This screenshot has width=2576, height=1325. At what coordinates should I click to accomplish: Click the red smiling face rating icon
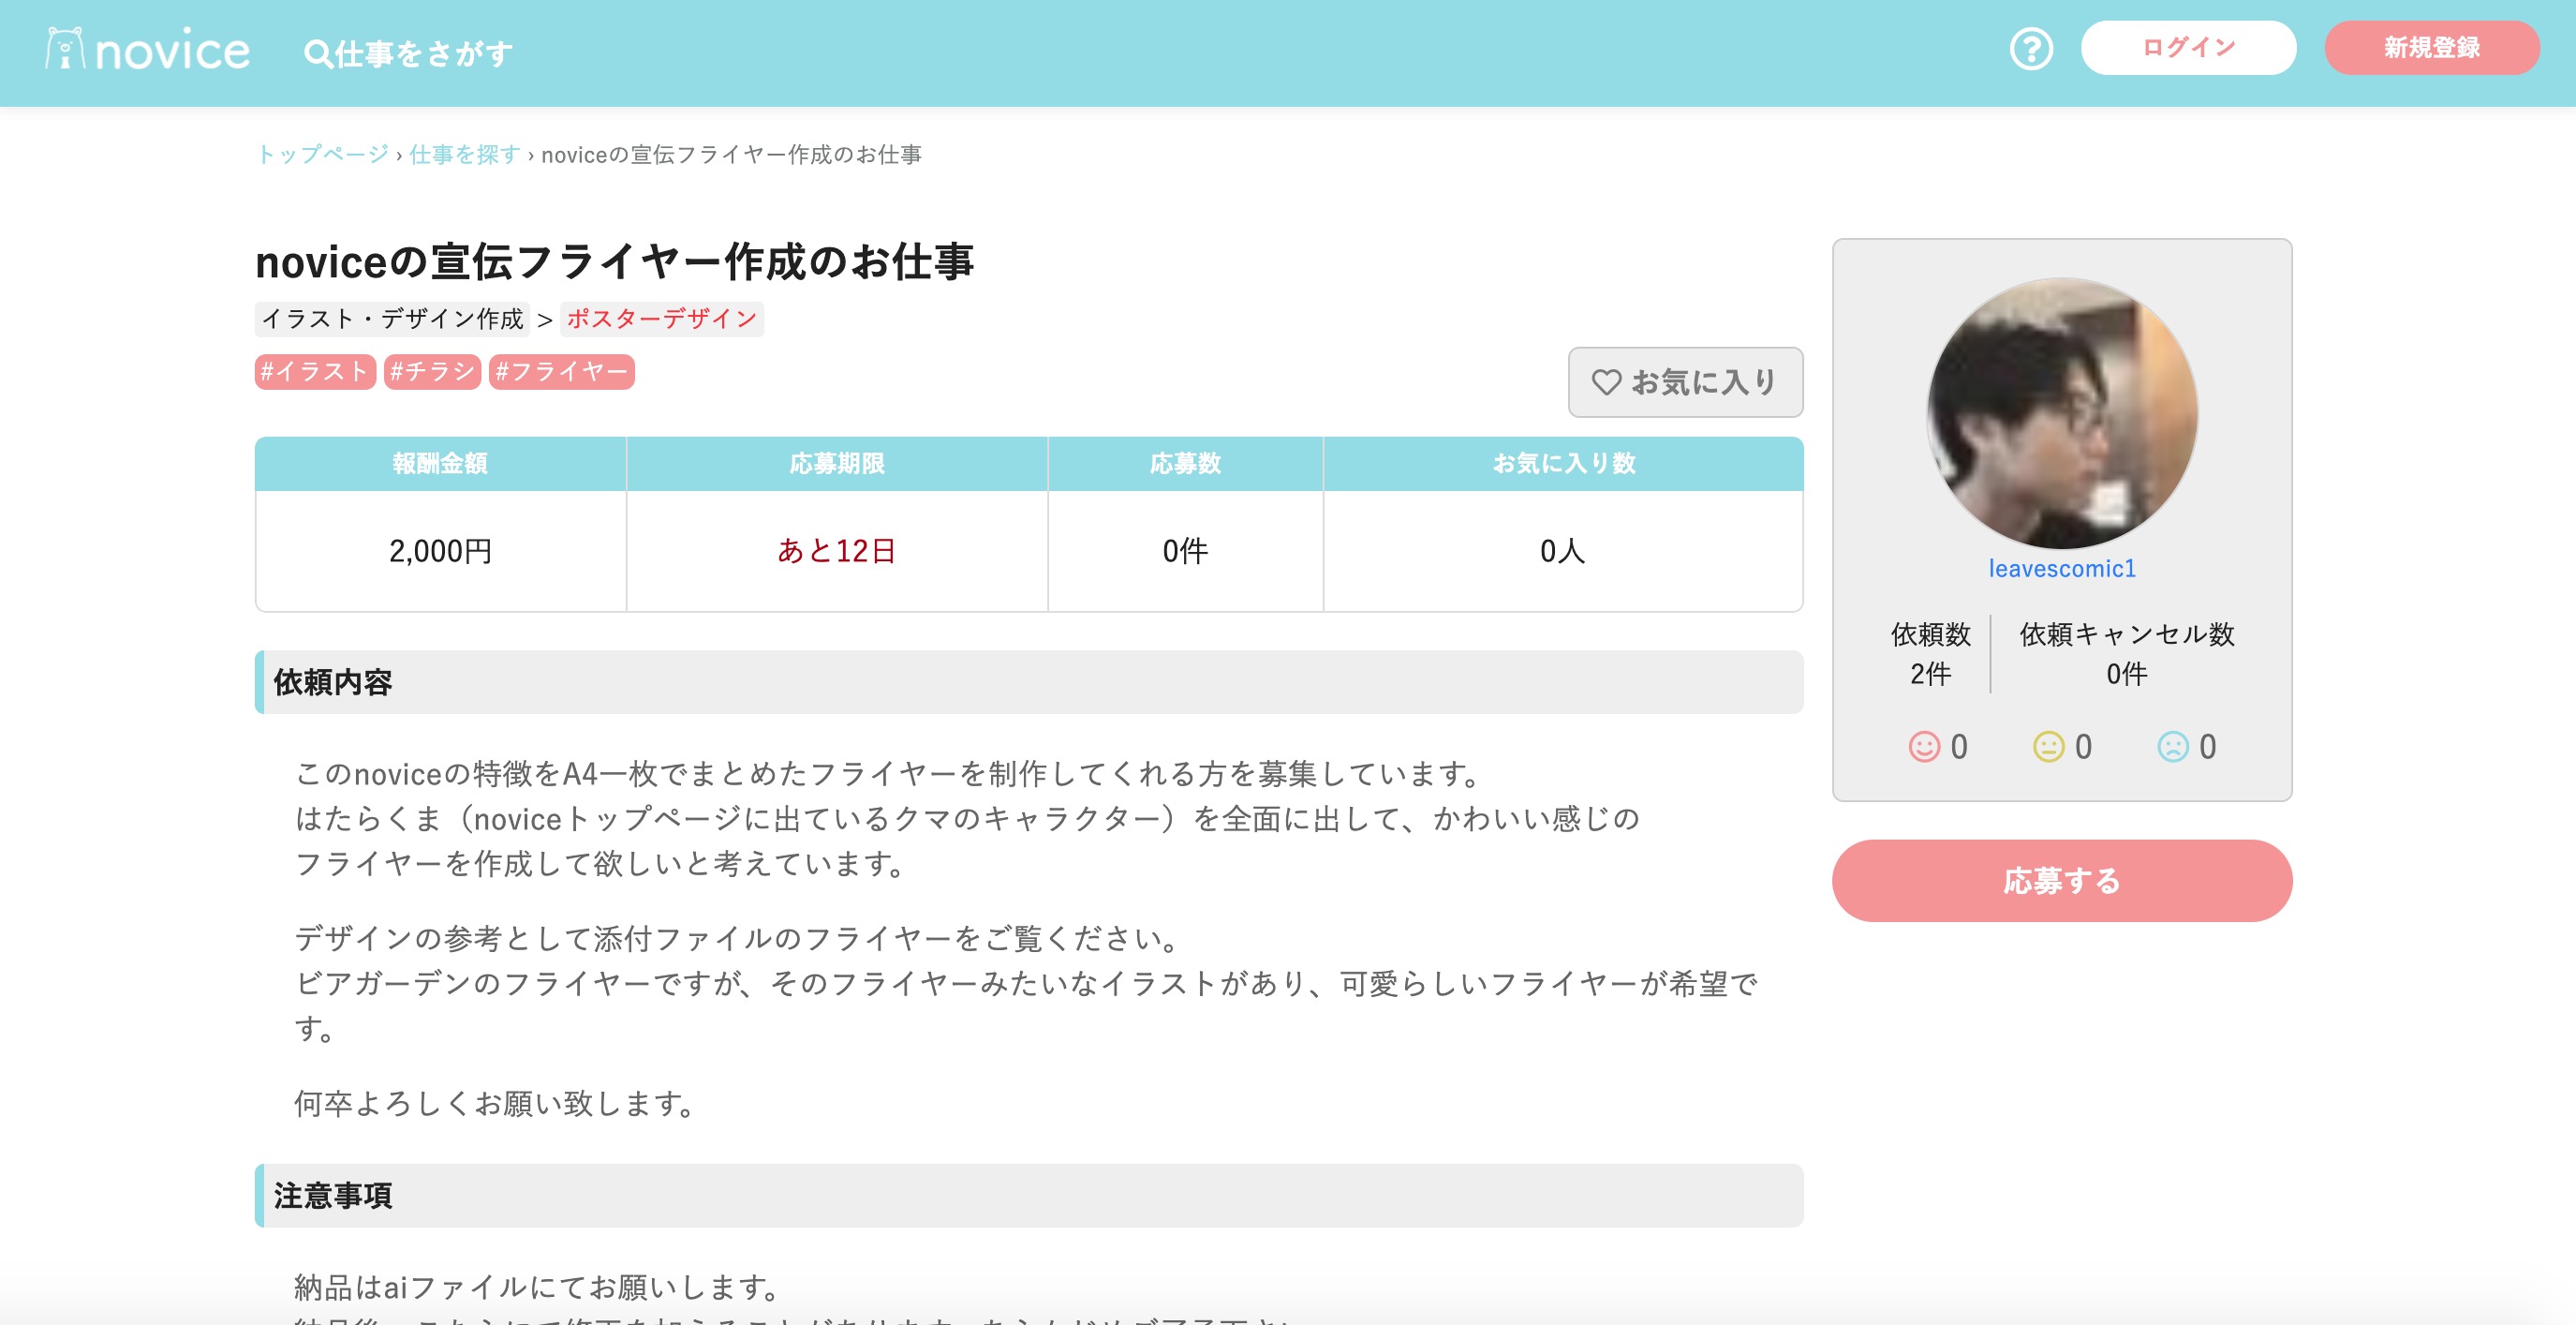point(1923,746)
